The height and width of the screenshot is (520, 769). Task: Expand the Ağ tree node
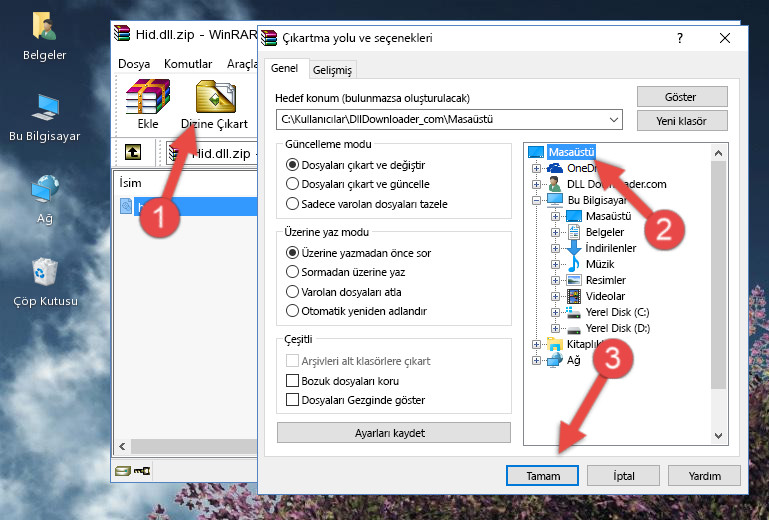coord(537,361)
